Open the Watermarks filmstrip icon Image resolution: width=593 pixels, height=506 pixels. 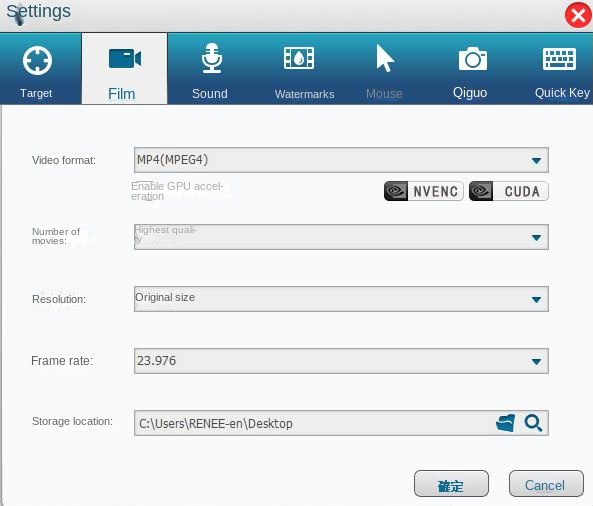299,58
